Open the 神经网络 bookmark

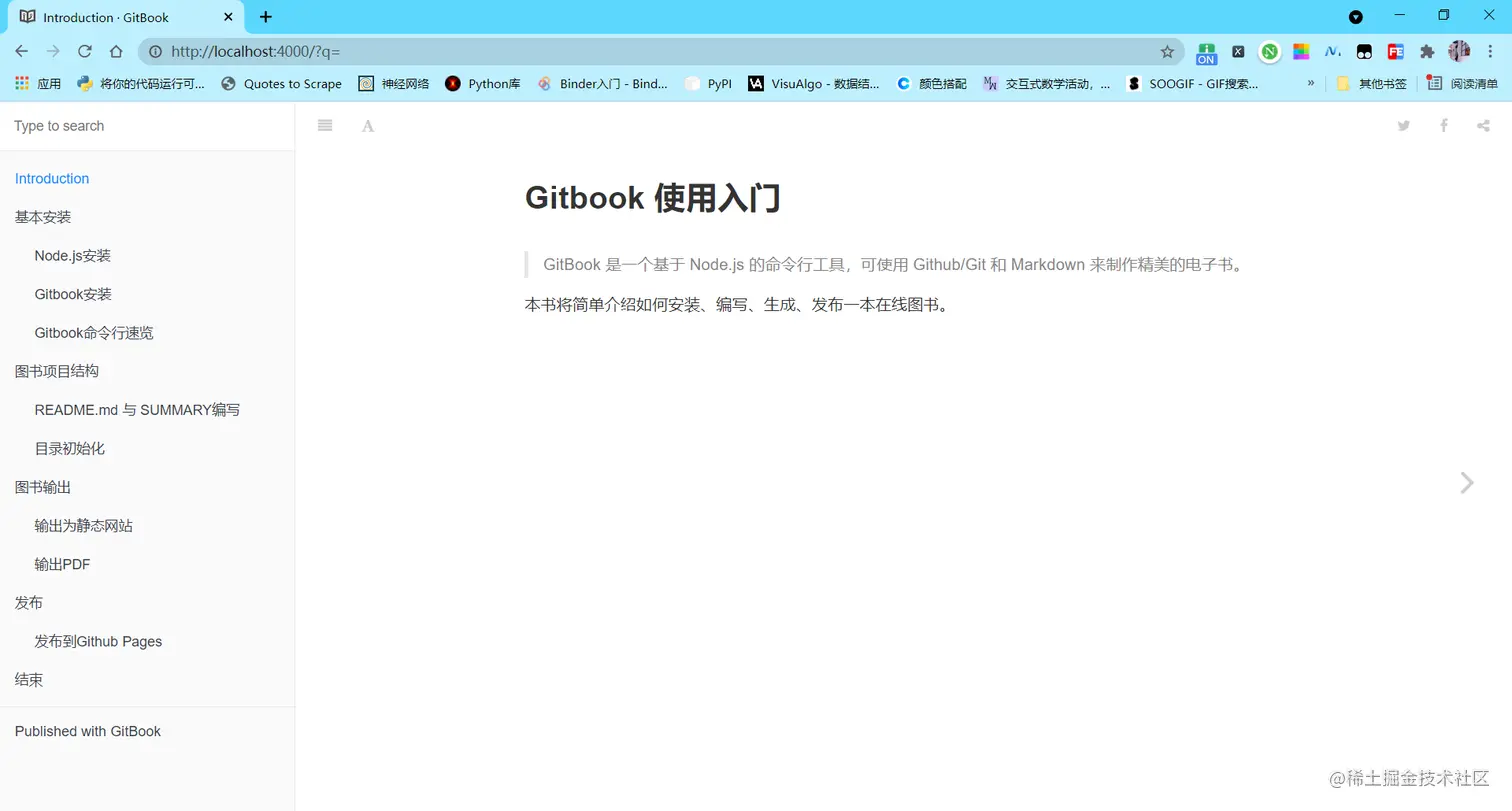tap(394, 84)
